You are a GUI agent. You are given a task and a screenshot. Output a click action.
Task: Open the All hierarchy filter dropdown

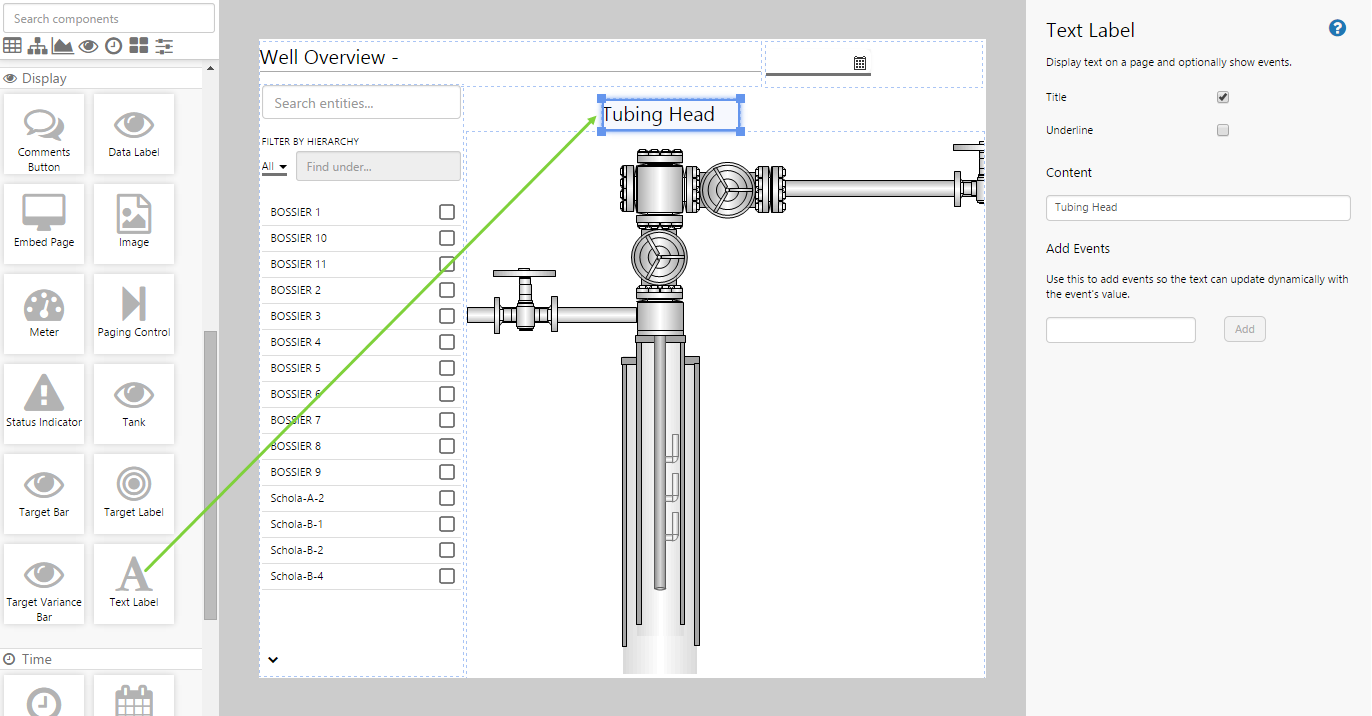[274, 167]
